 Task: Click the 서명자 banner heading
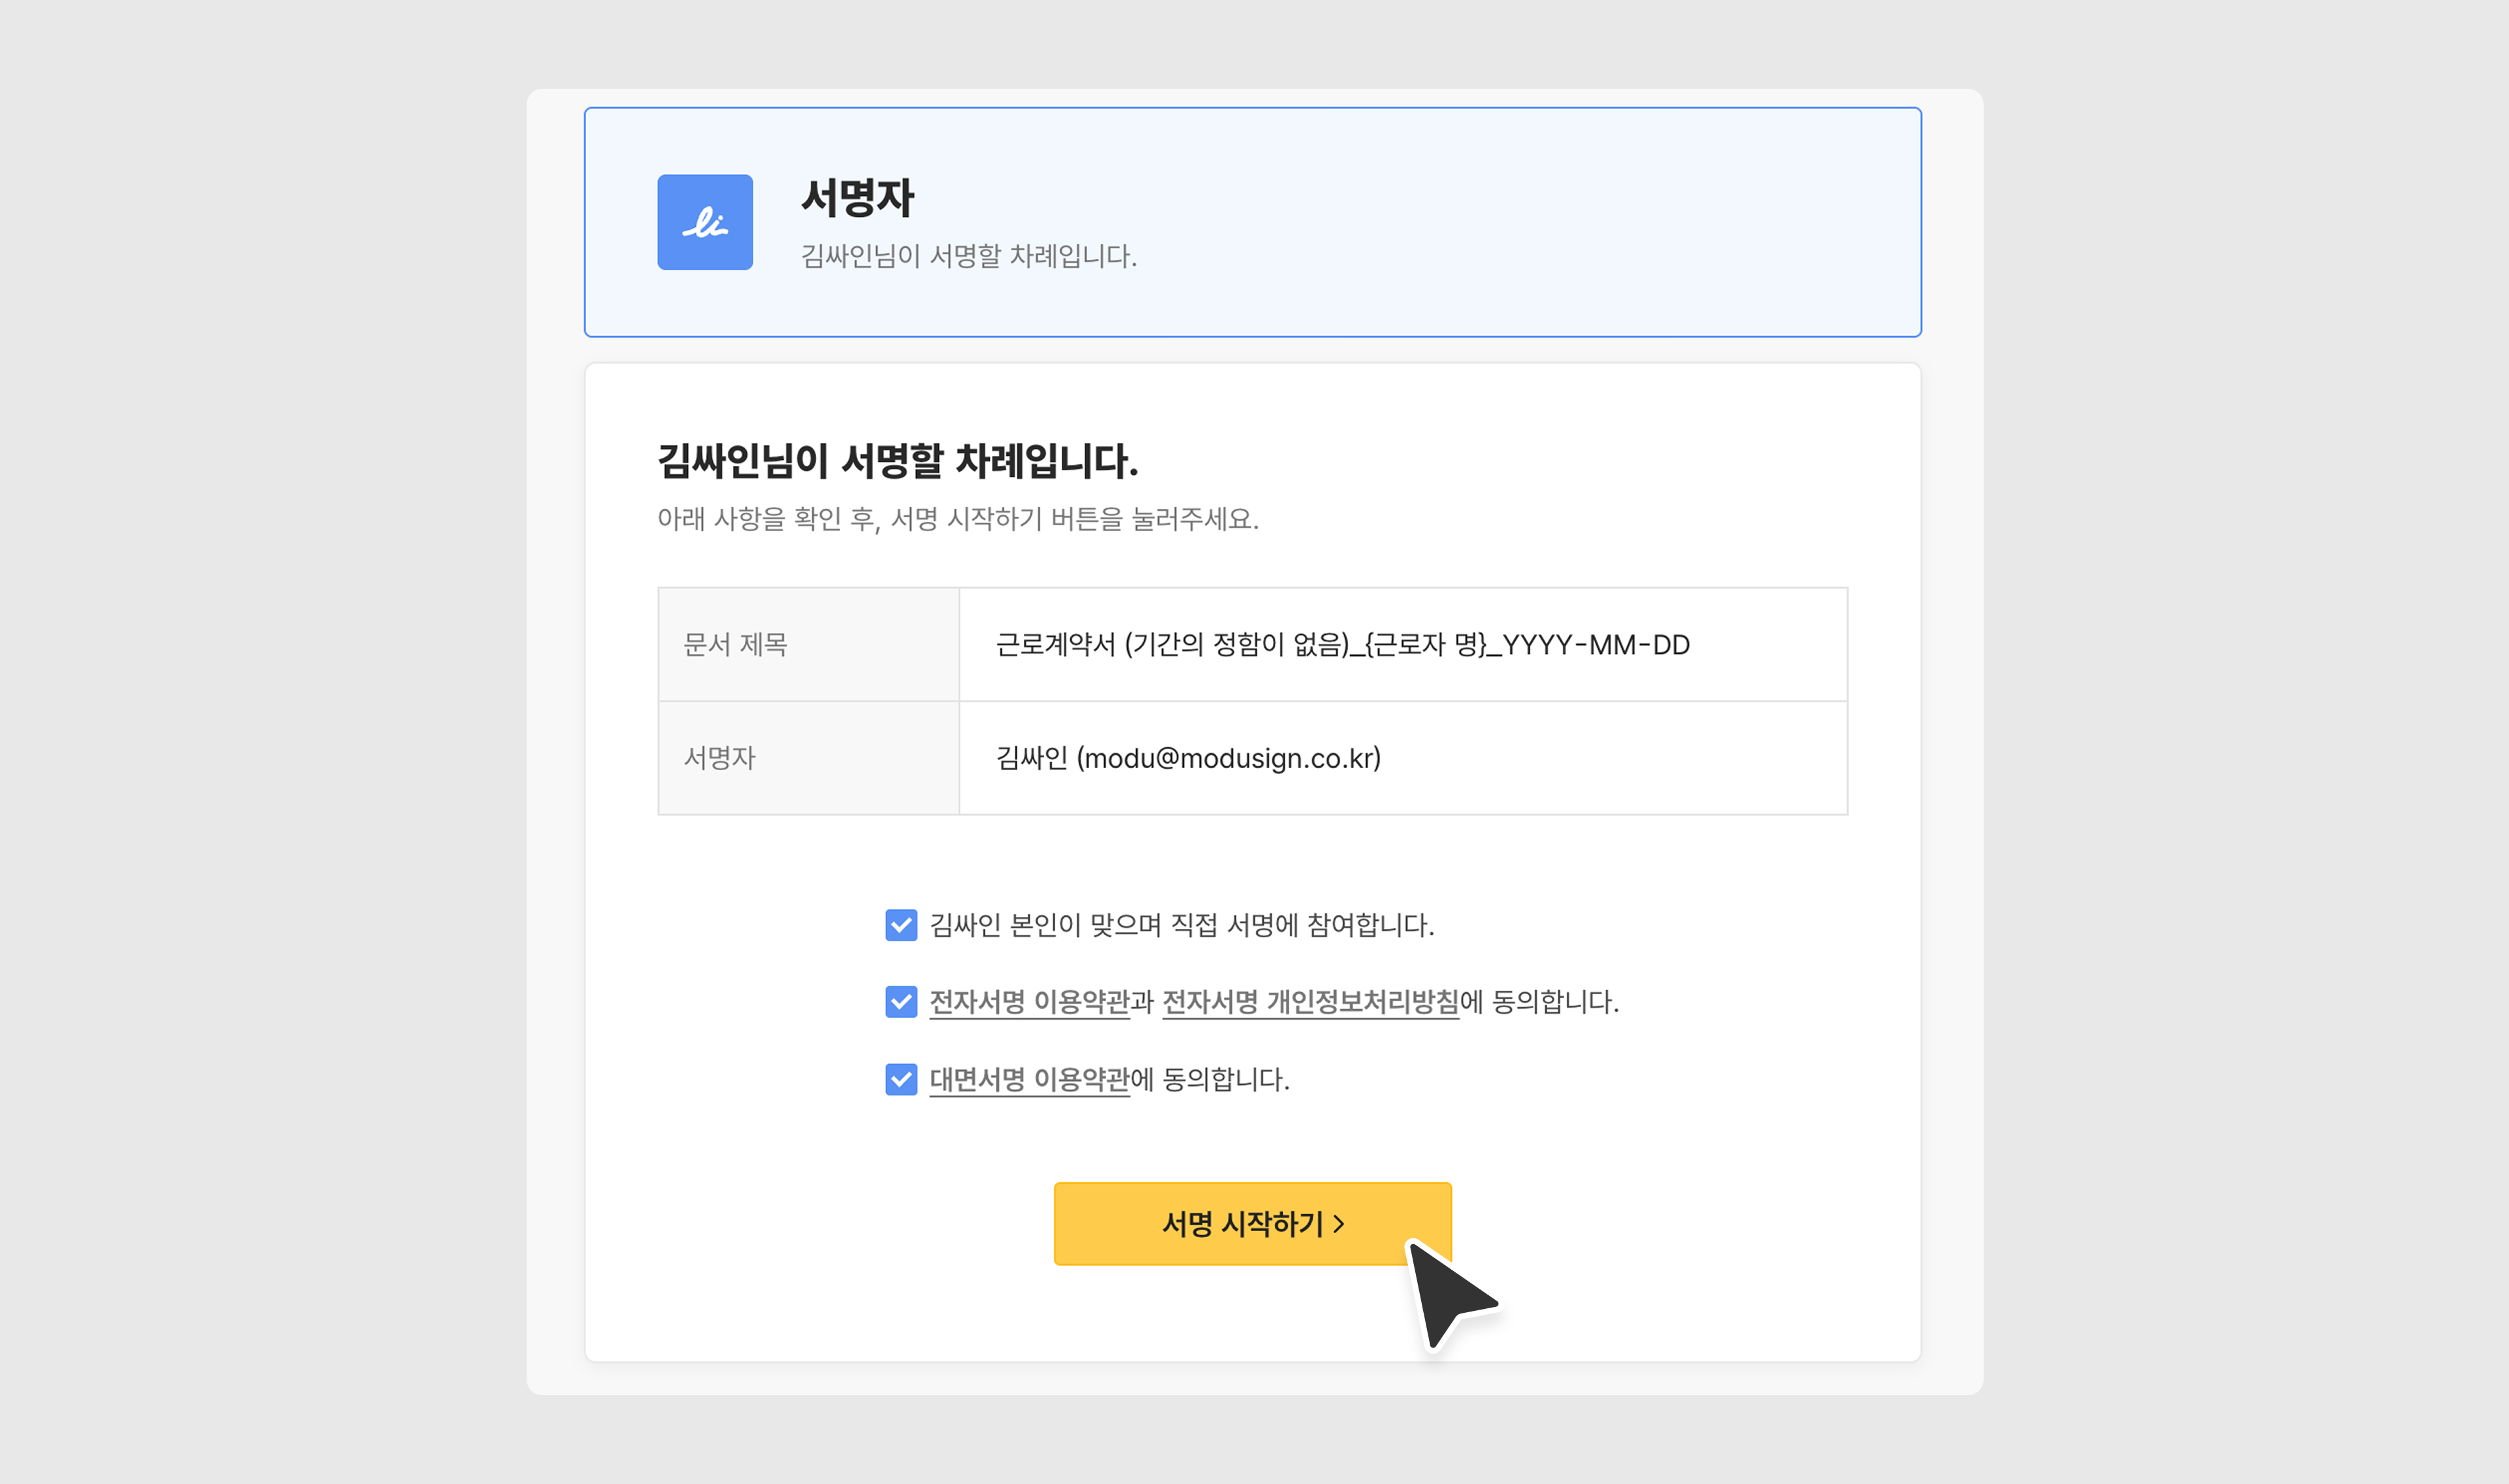pos(857,197)
